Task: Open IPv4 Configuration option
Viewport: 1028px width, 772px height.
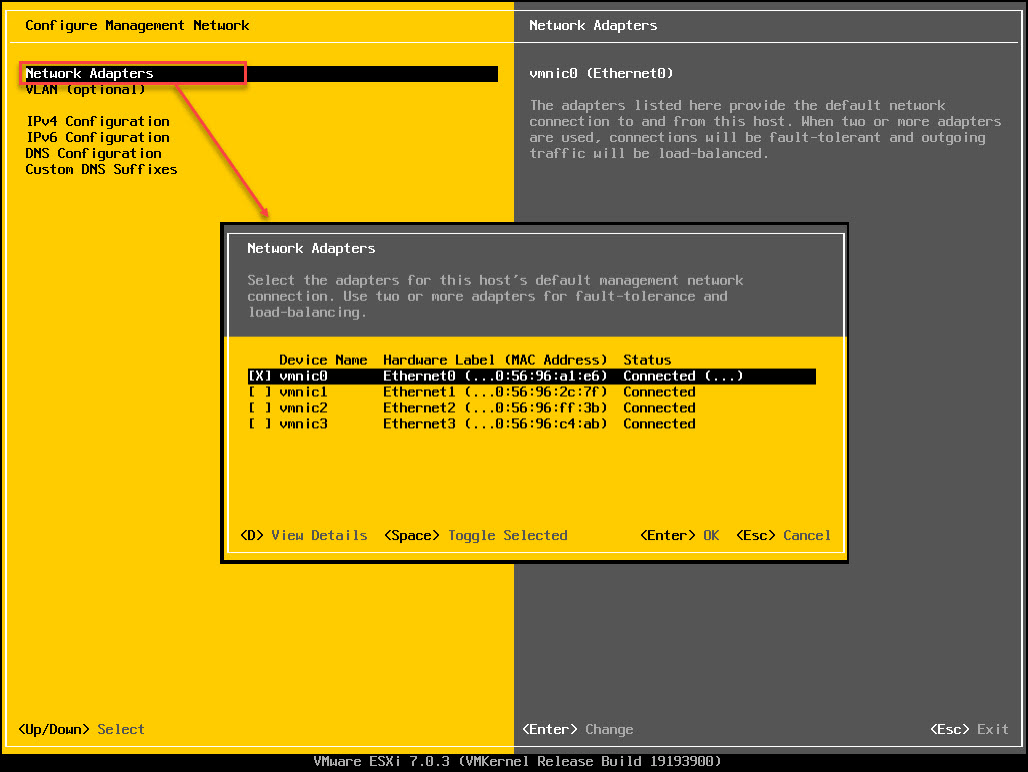Action: (98, 121)
